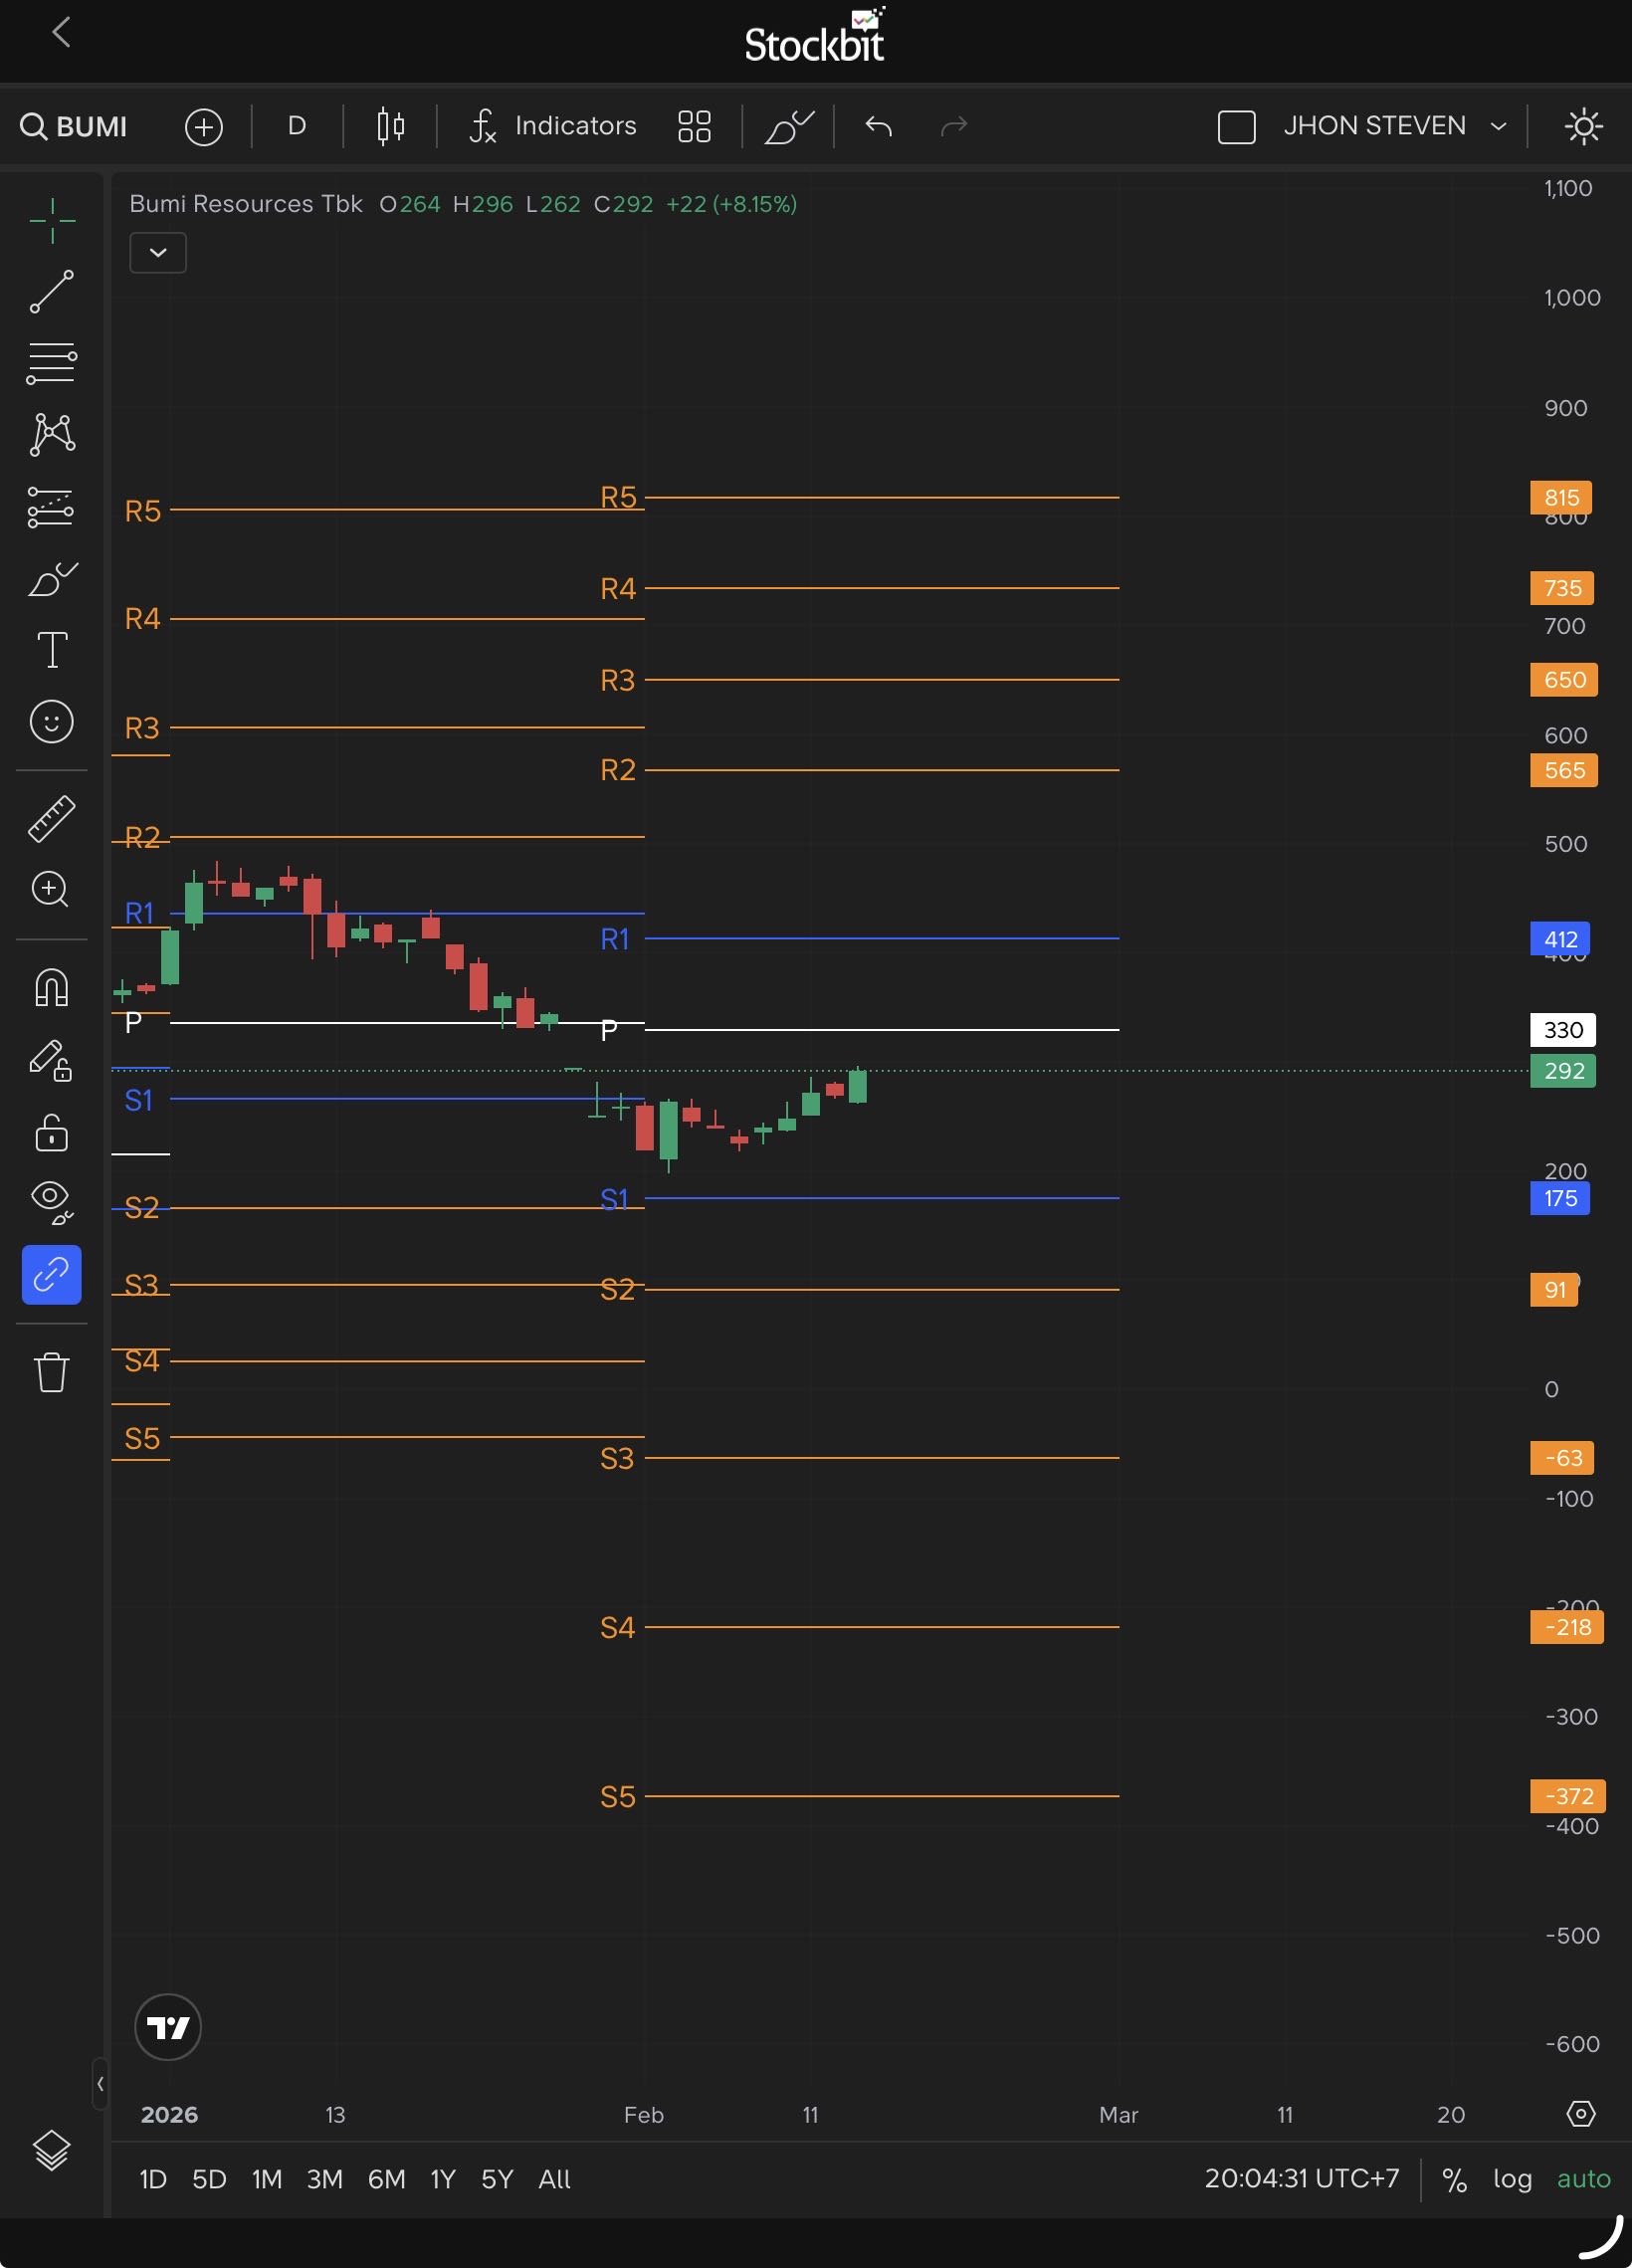This screenshot has height=2268, width=1632.
Task: Add a symbol to compare with plus icon
Action: point(204,127)
